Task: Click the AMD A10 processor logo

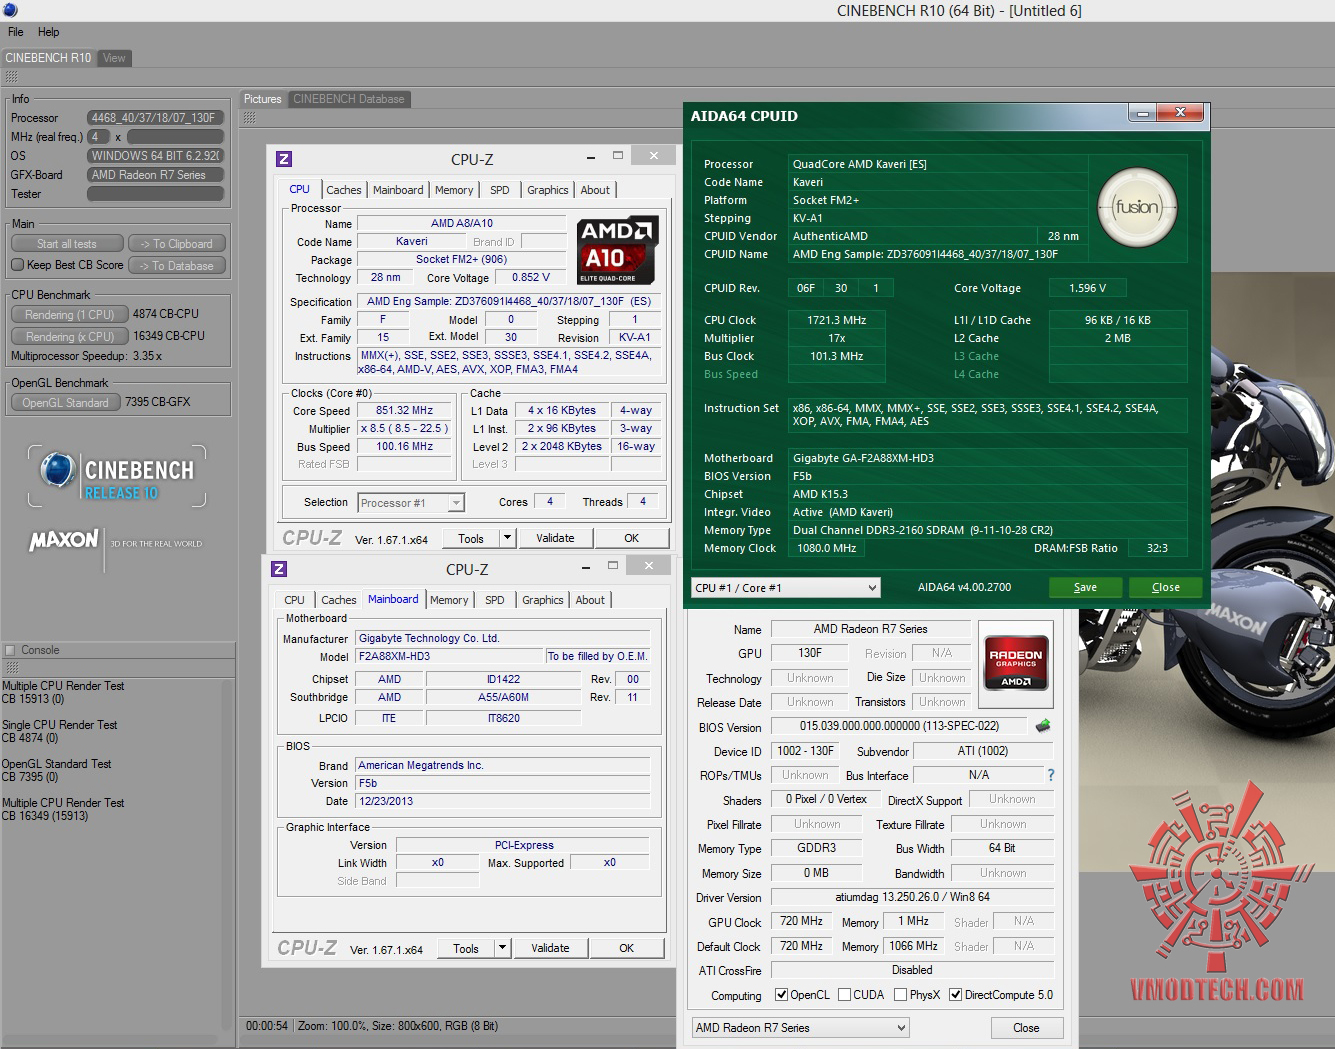Action: pyautogui.click(x=617, y=250)
